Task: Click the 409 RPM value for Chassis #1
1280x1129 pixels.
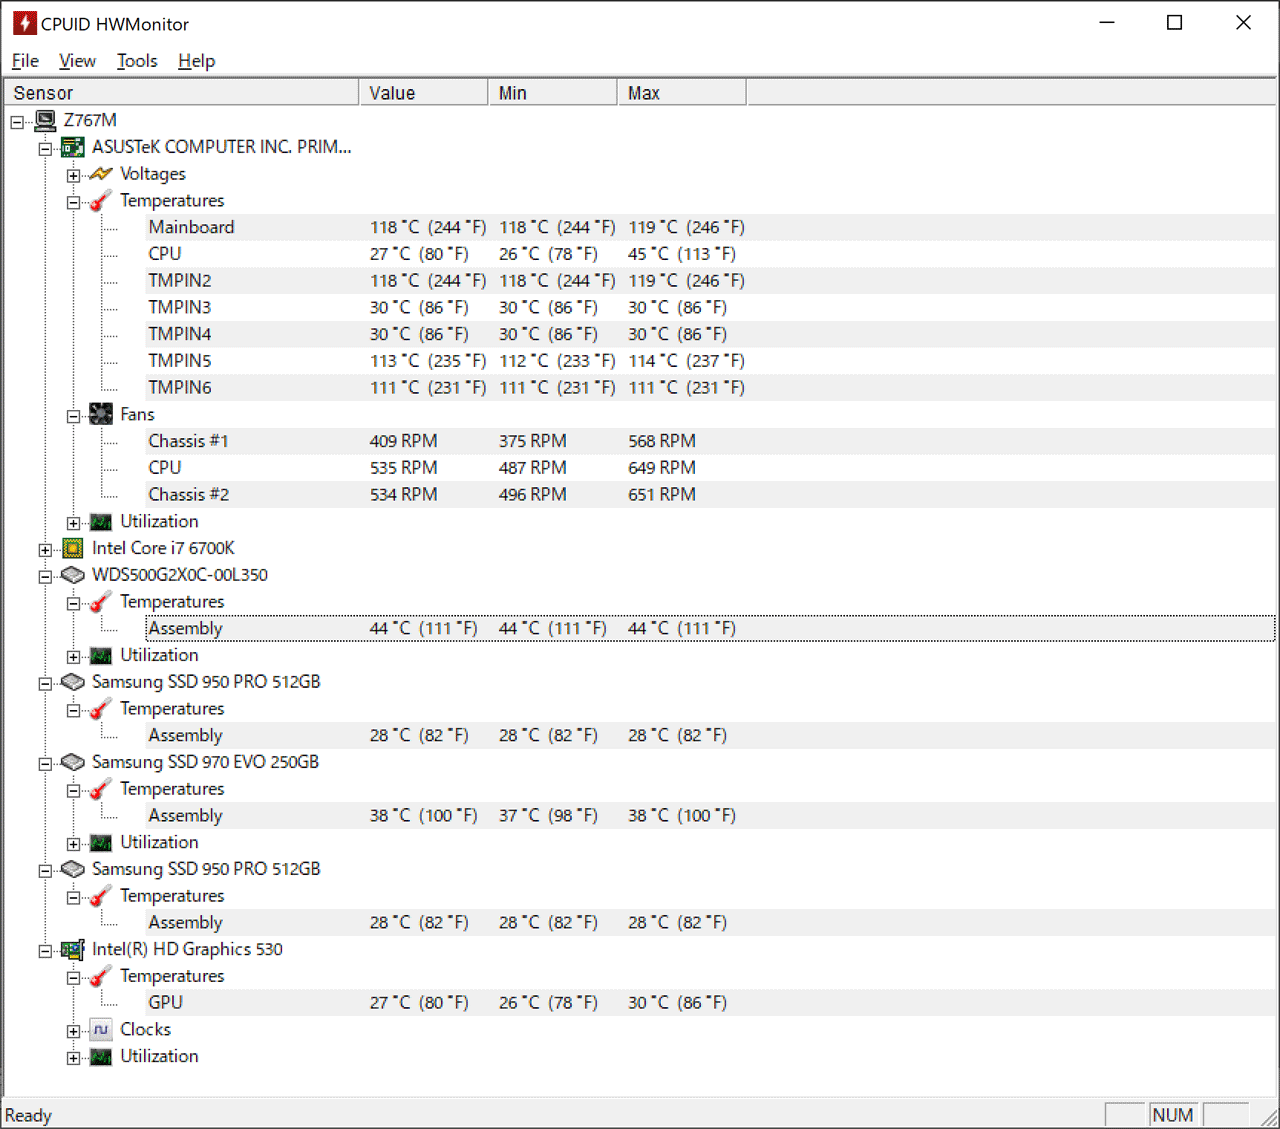Action: [x=403, y=441]
